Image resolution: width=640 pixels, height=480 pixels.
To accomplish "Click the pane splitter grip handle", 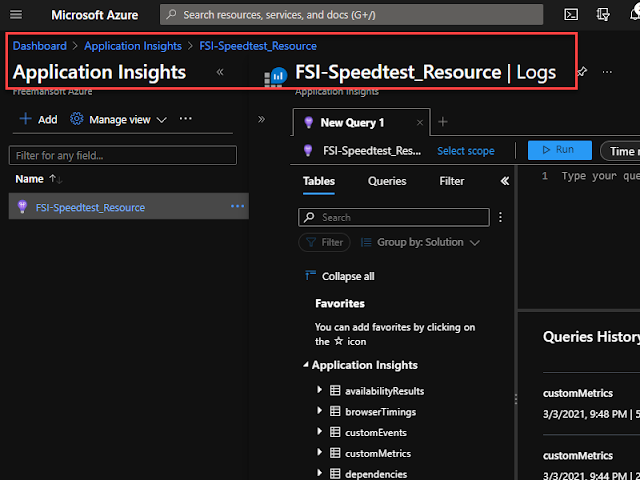I will click(516, 399).
